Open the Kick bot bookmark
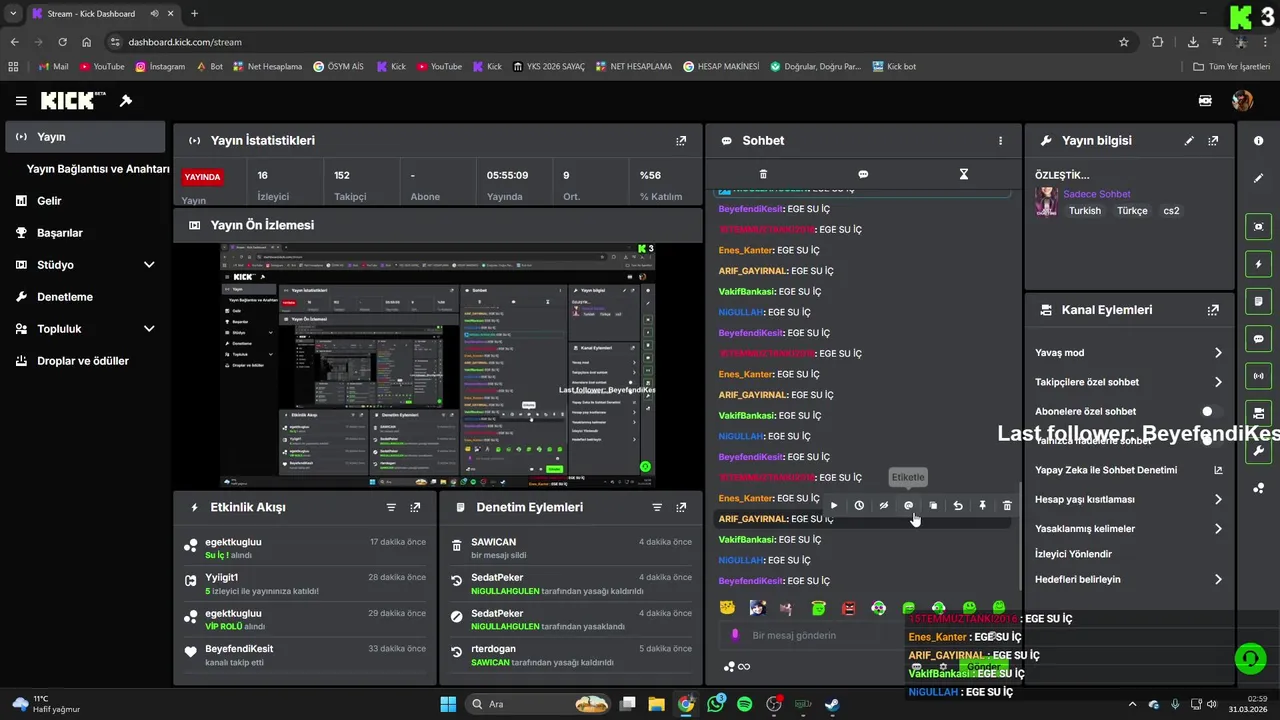The image size is (1280, 720). 894,67
